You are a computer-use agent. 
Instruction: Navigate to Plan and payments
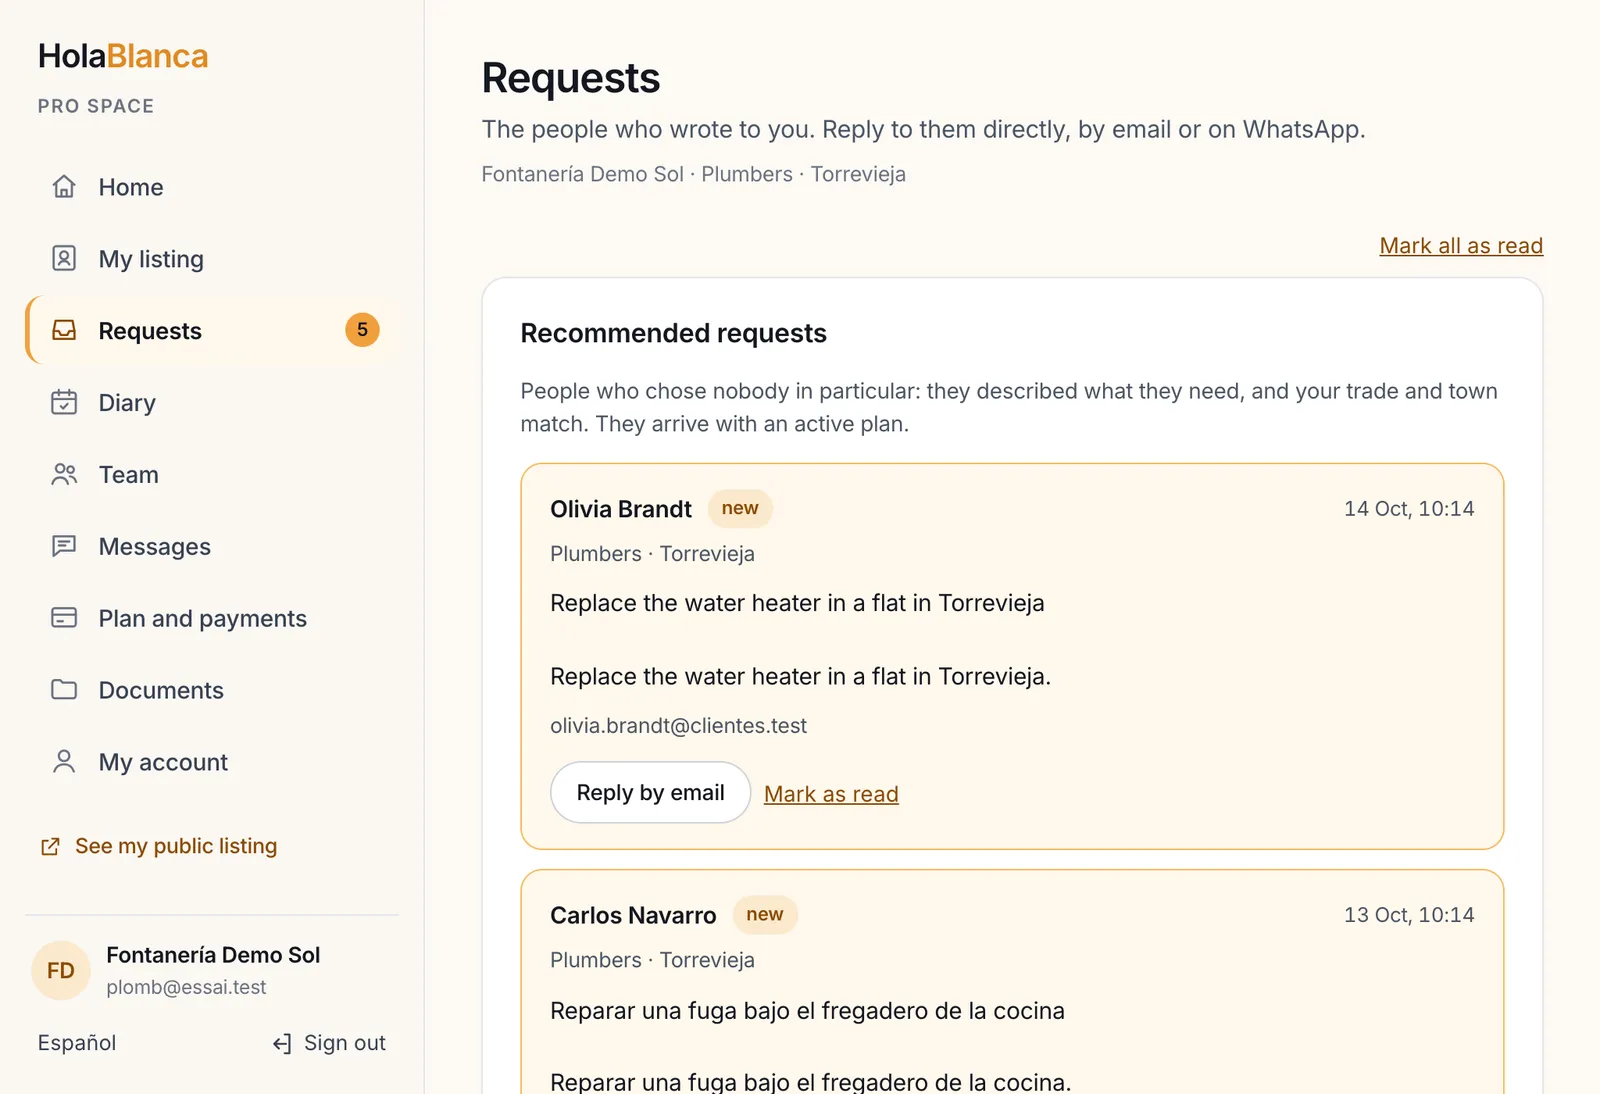tap(212, 618)
